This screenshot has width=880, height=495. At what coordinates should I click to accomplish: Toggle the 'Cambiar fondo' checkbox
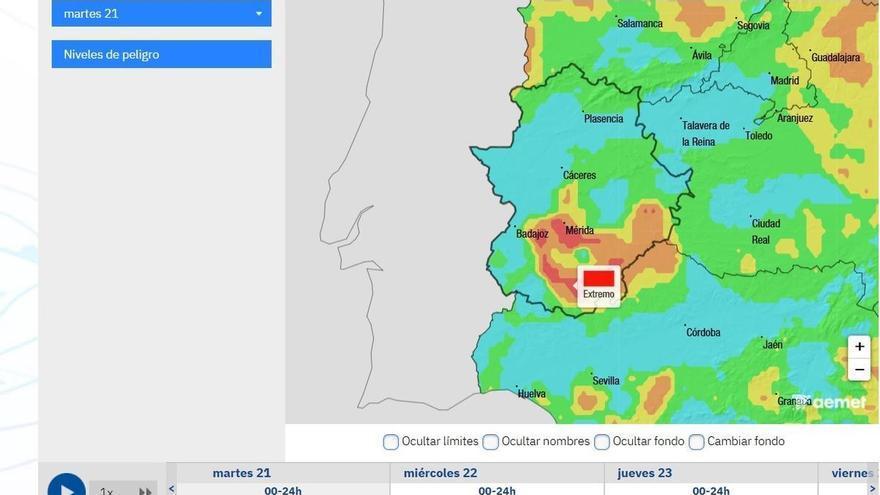(x=696, y=442)
